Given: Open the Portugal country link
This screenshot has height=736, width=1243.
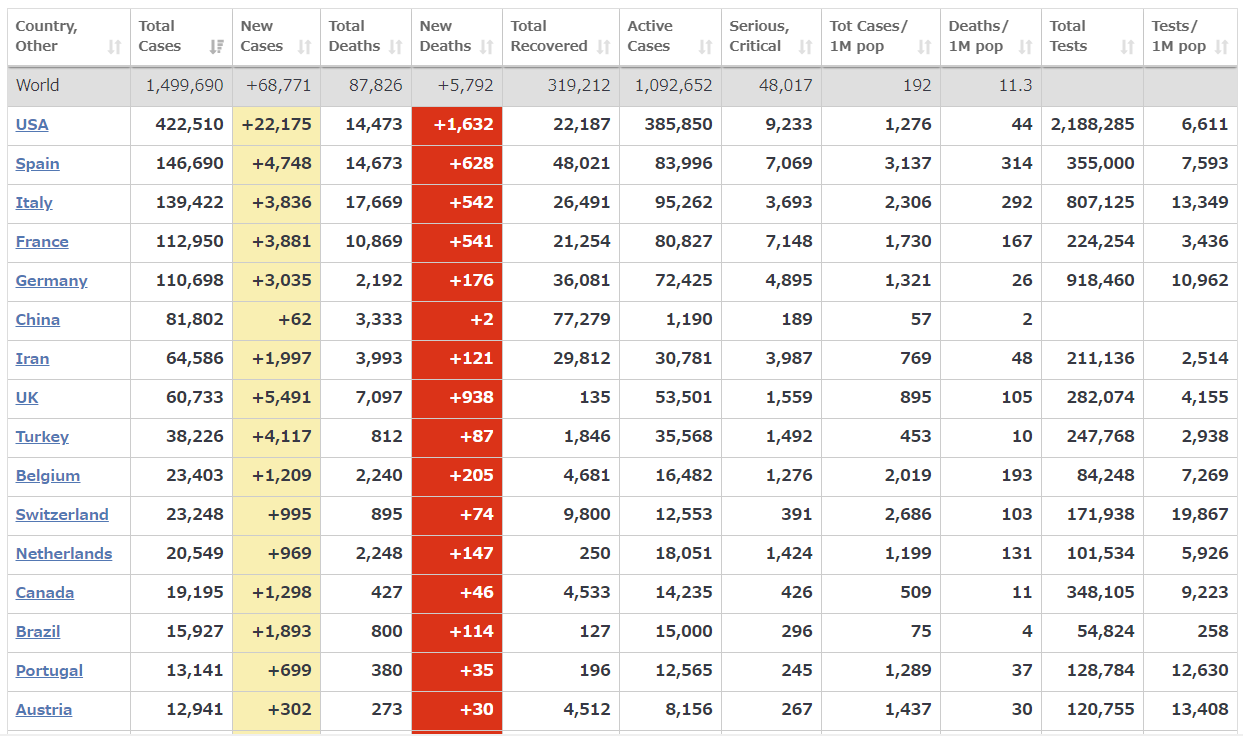Looking at the screenshot, I should pos(49,671).
